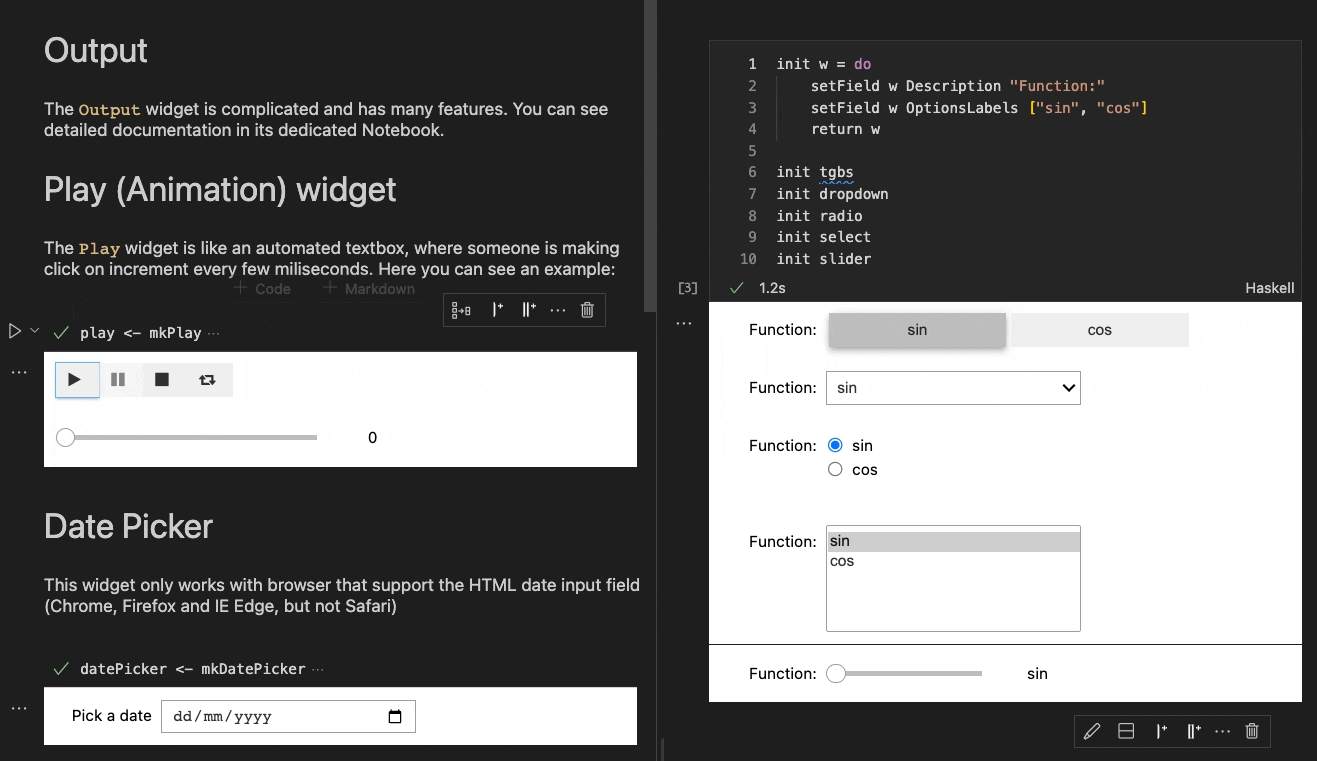The image size is (1317, 761).
Task: Click the 'init tgbs' code line
Action: pyautogui.click(x=814, y=172)
